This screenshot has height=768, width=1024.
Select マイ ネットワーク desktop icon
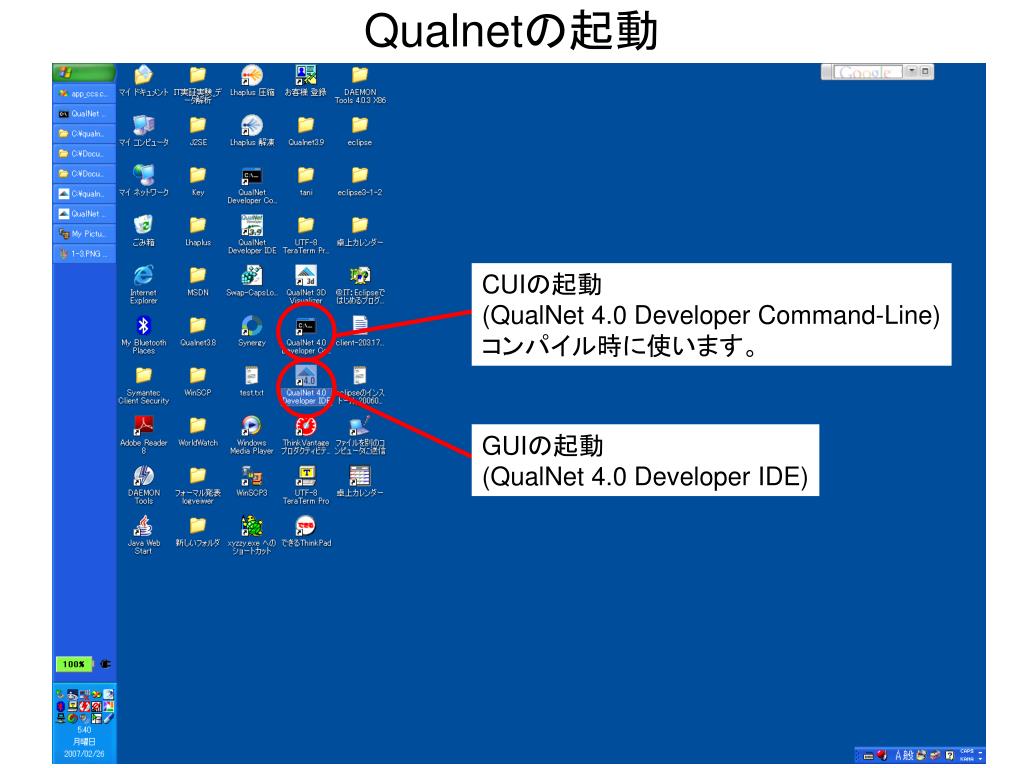click(144, 181)
